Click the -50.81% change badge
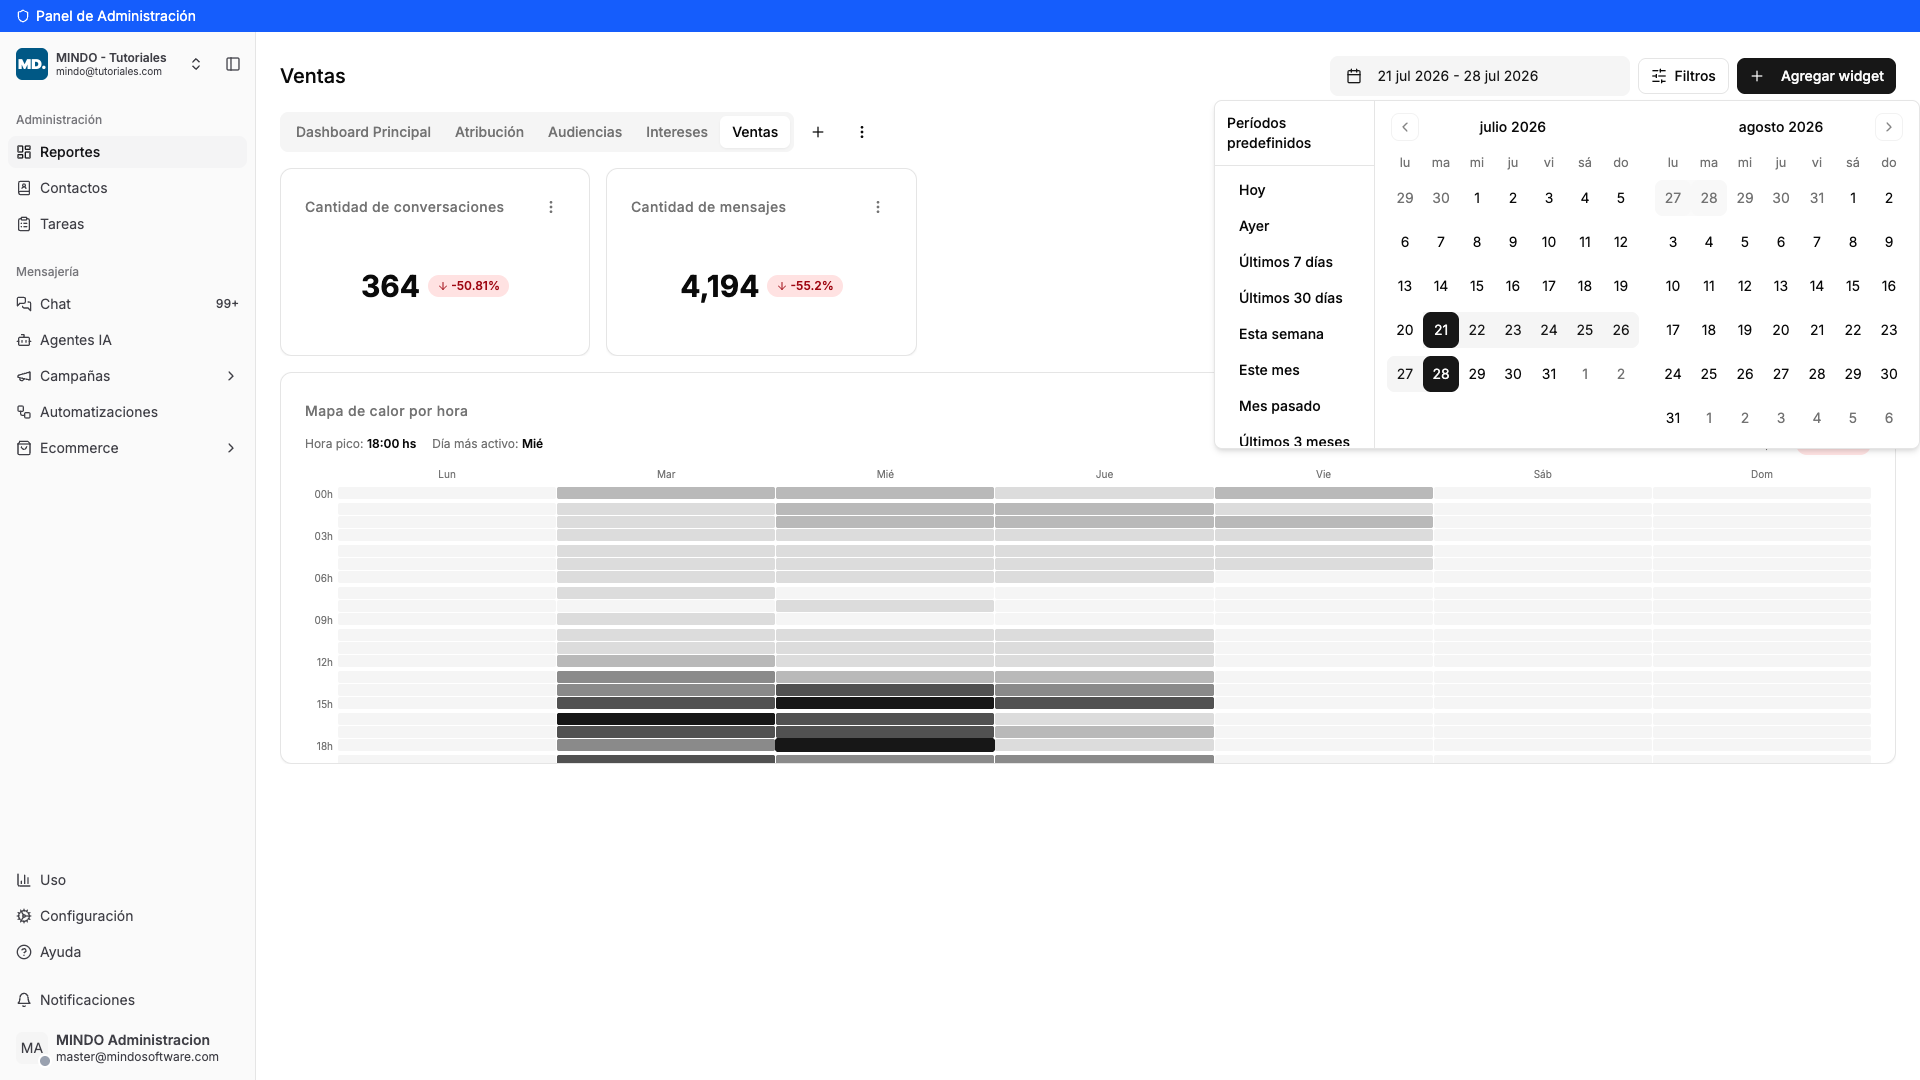1920x1080 pixels. (x=469, y=286)
